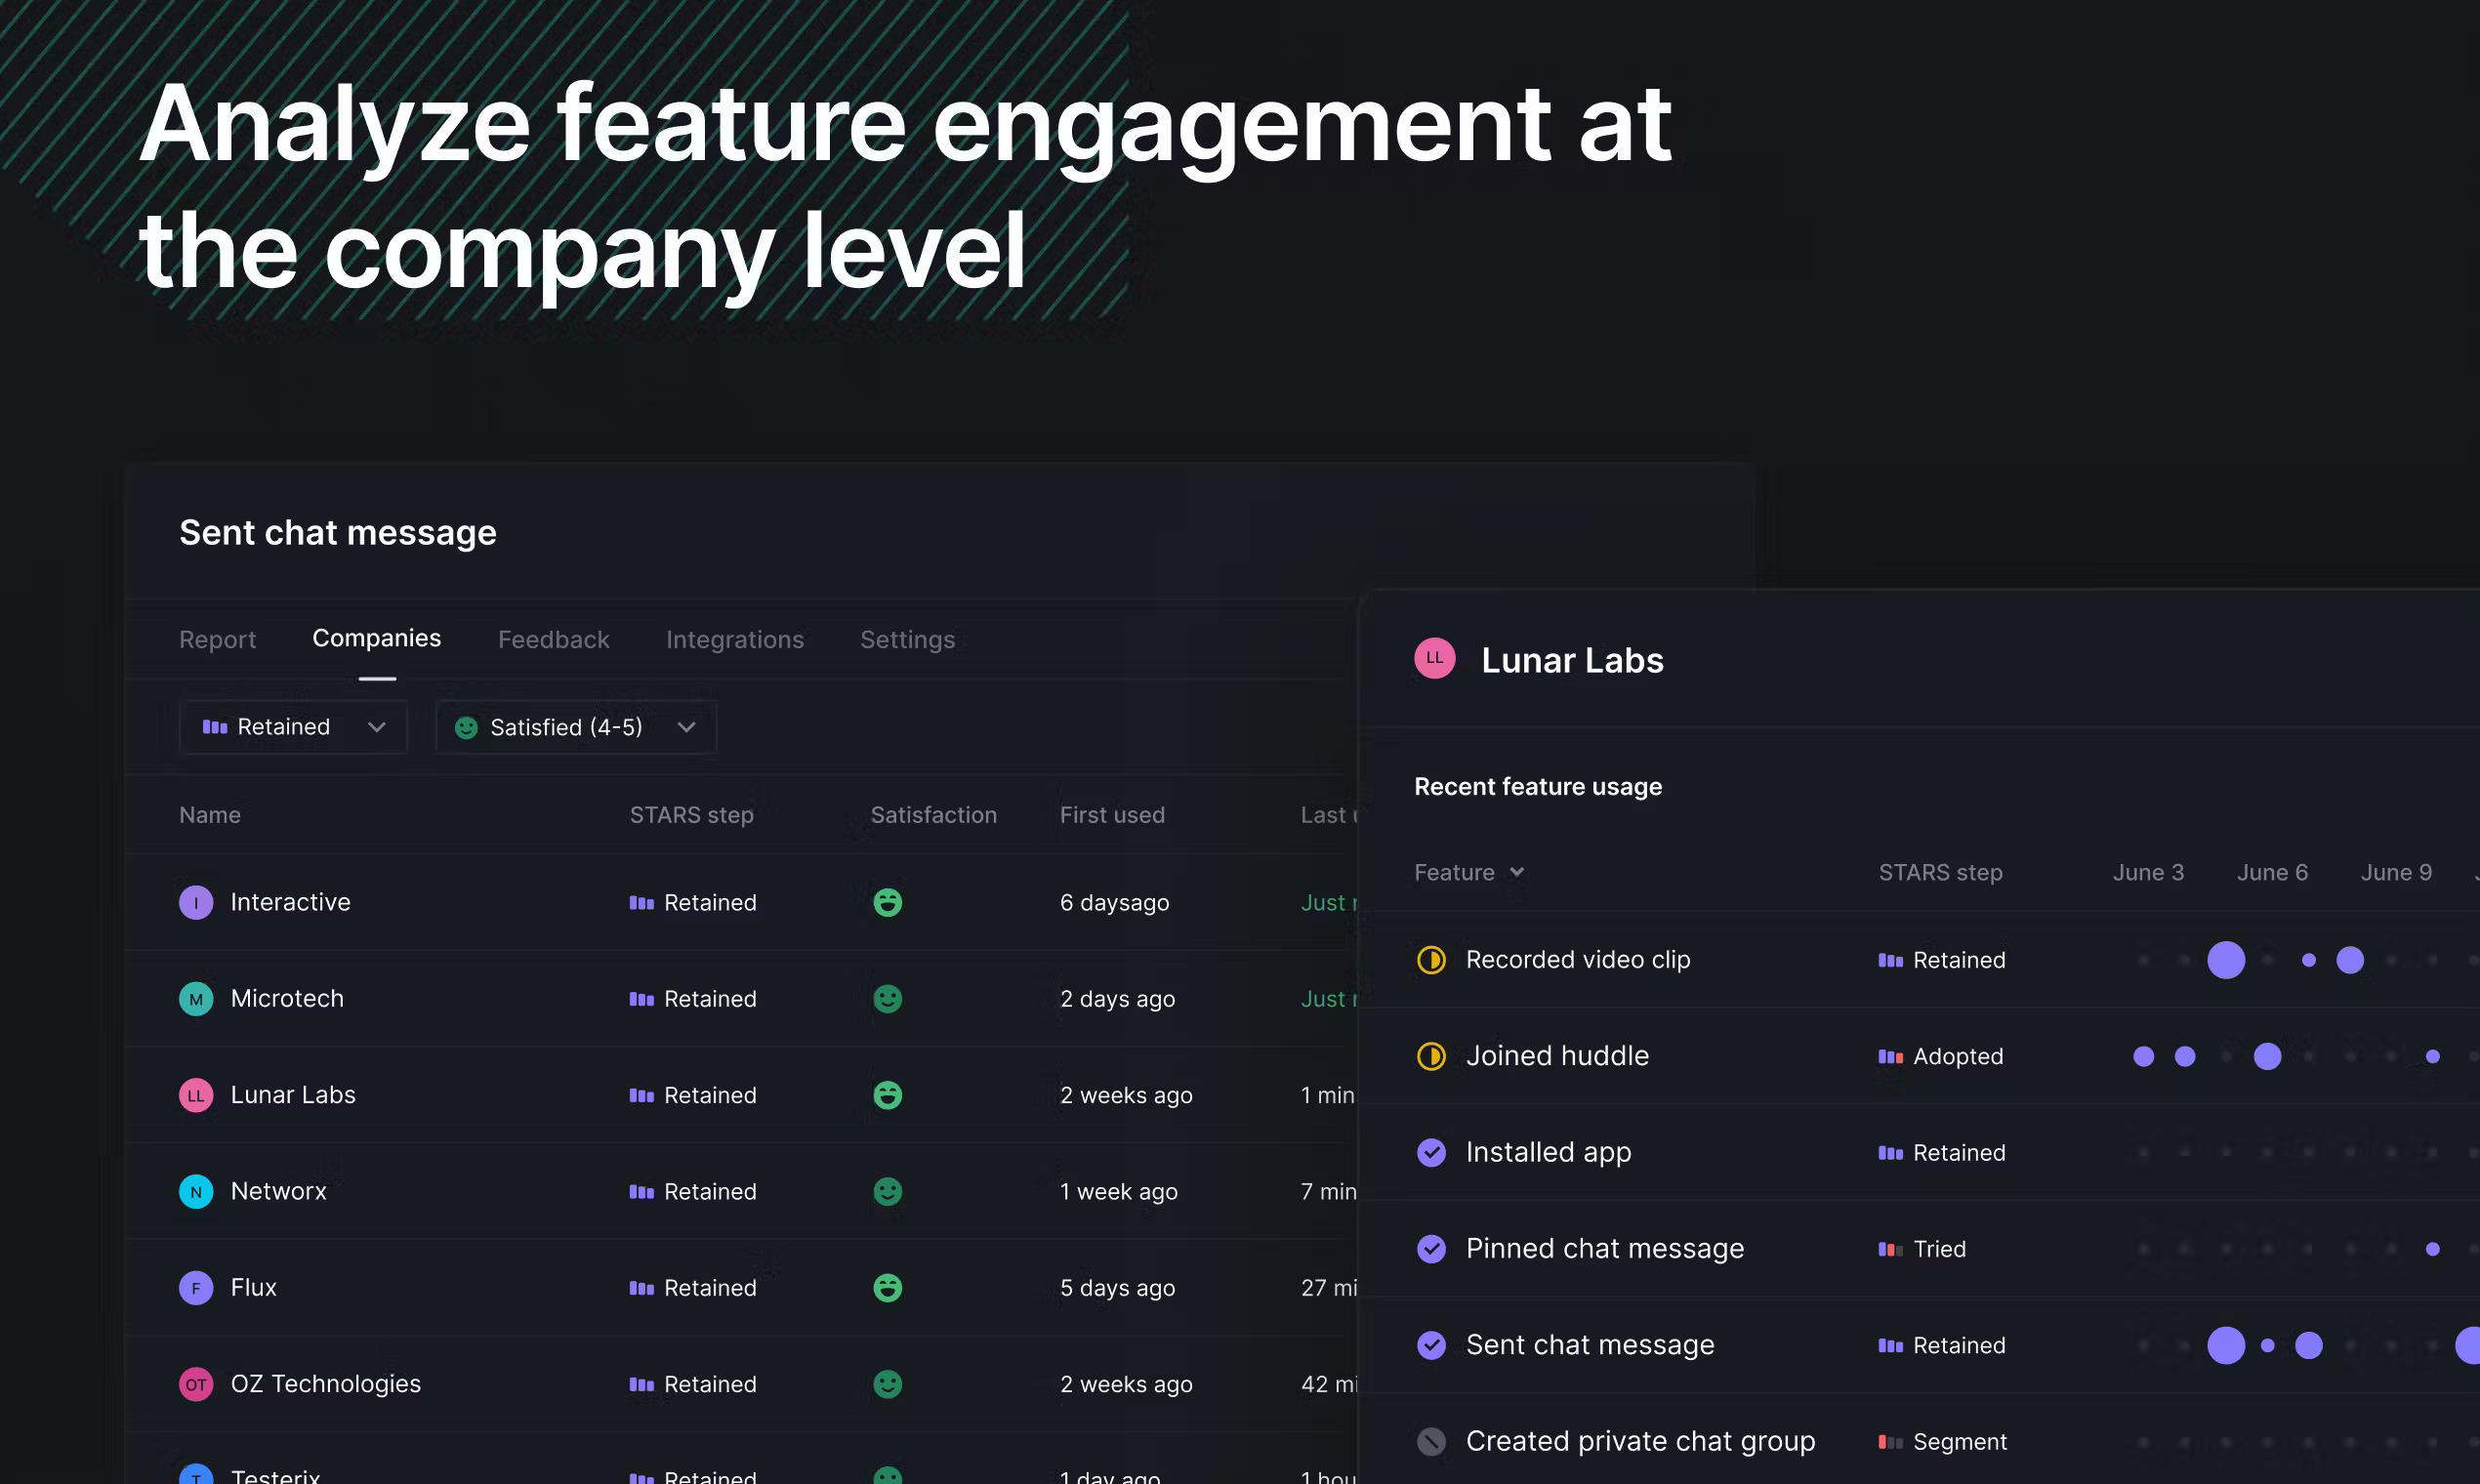Screen dimensions: 2480x1484
Task: Toggle the checkmark beside Sent chat message feature
Action: point(1431,1345)
